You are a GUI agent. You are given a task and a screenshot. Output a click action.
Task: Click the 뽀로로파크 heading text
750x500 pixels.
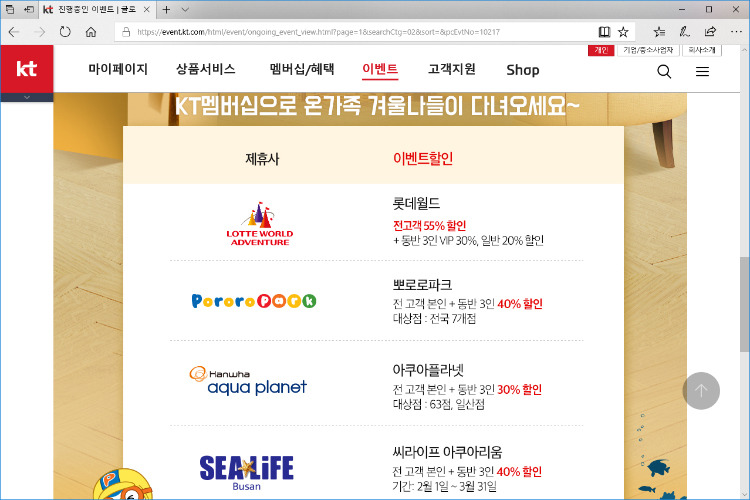point(422,285)
